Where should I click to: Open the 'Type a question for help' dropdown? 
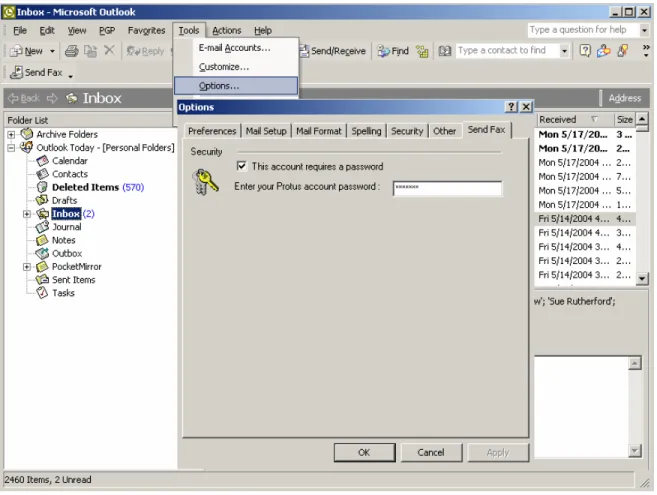point(644,30)
